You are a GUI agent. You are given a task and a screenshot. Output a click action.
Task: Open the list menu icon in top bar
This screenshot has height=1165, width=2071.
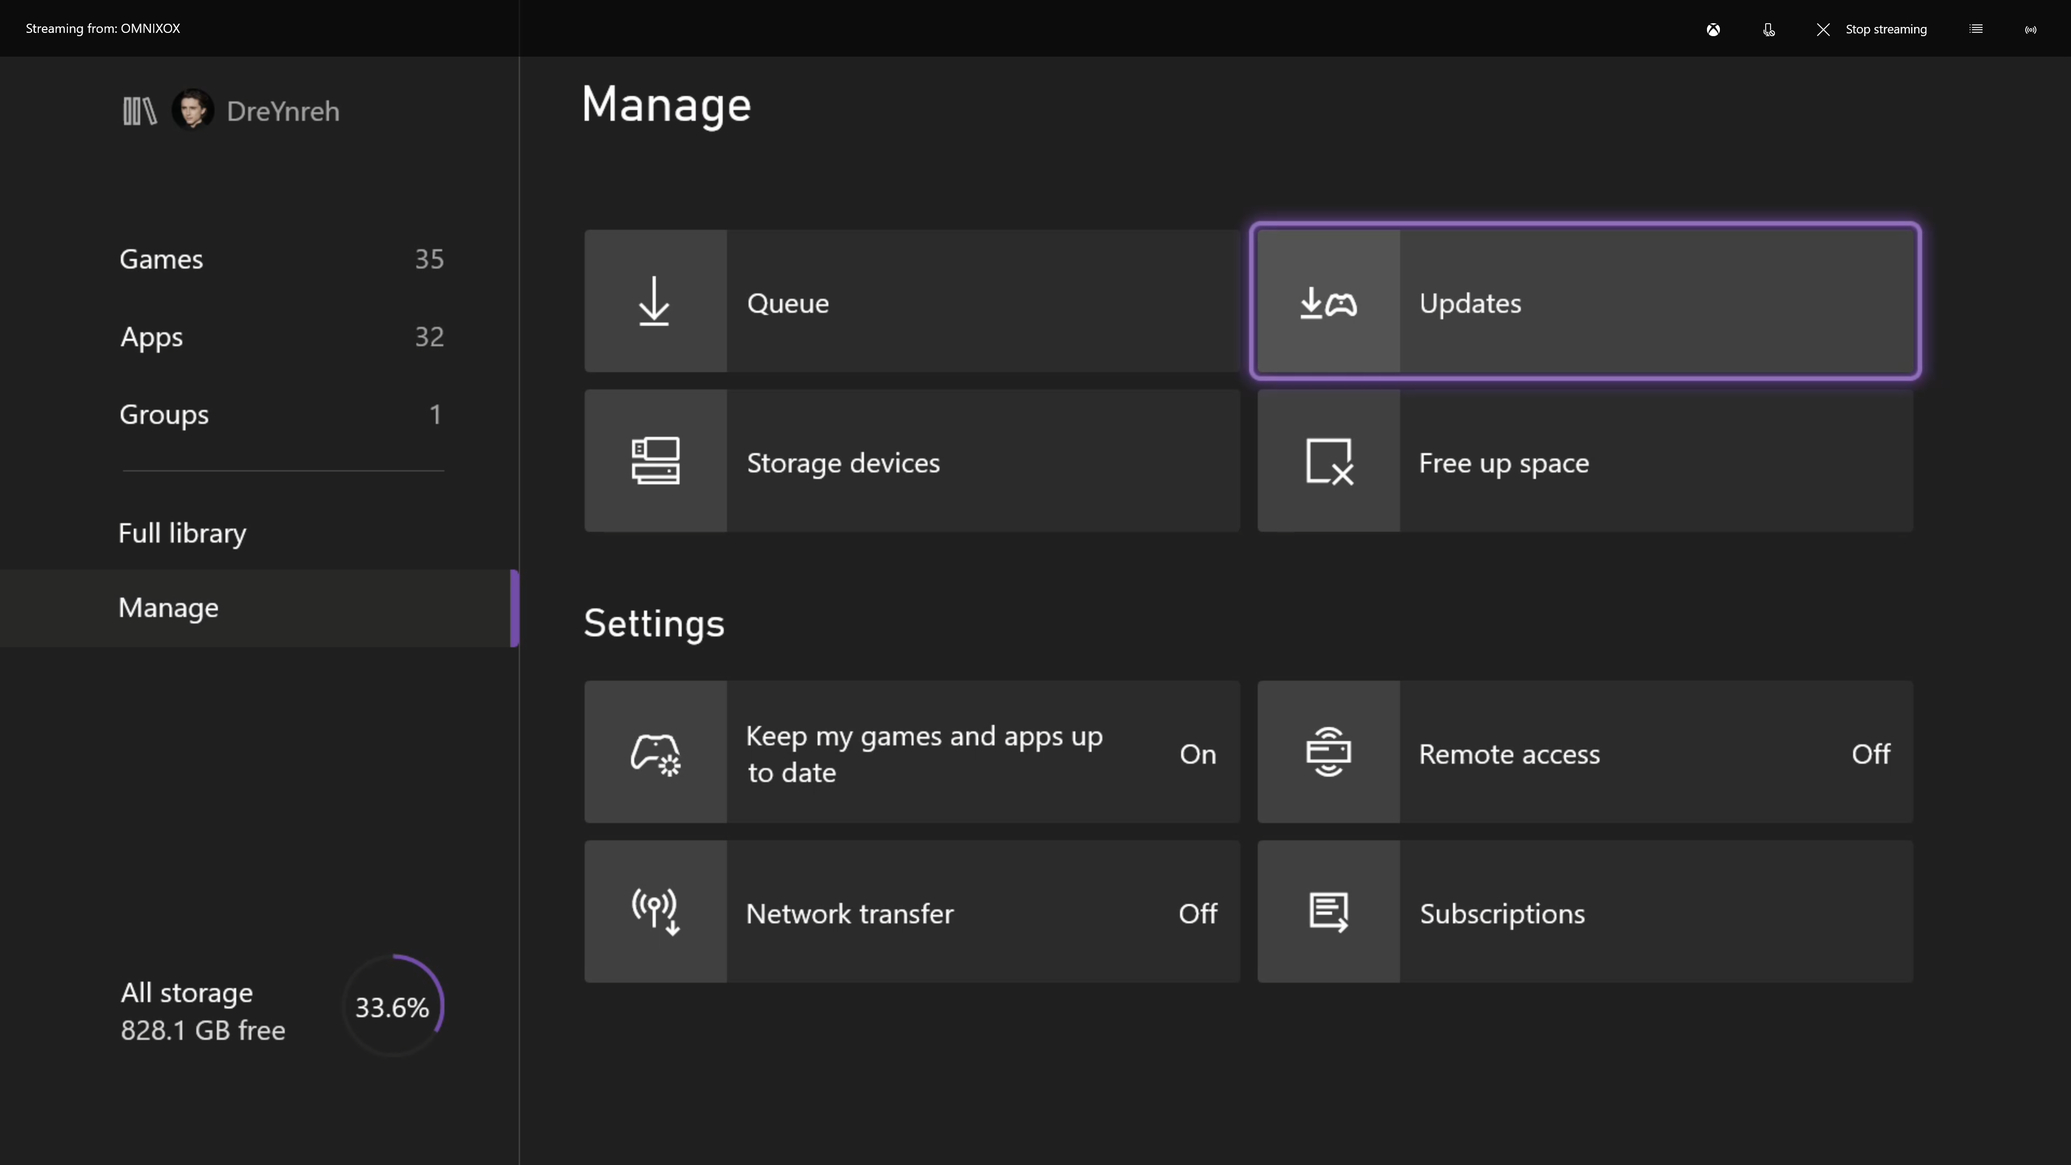pos(1975,29)
